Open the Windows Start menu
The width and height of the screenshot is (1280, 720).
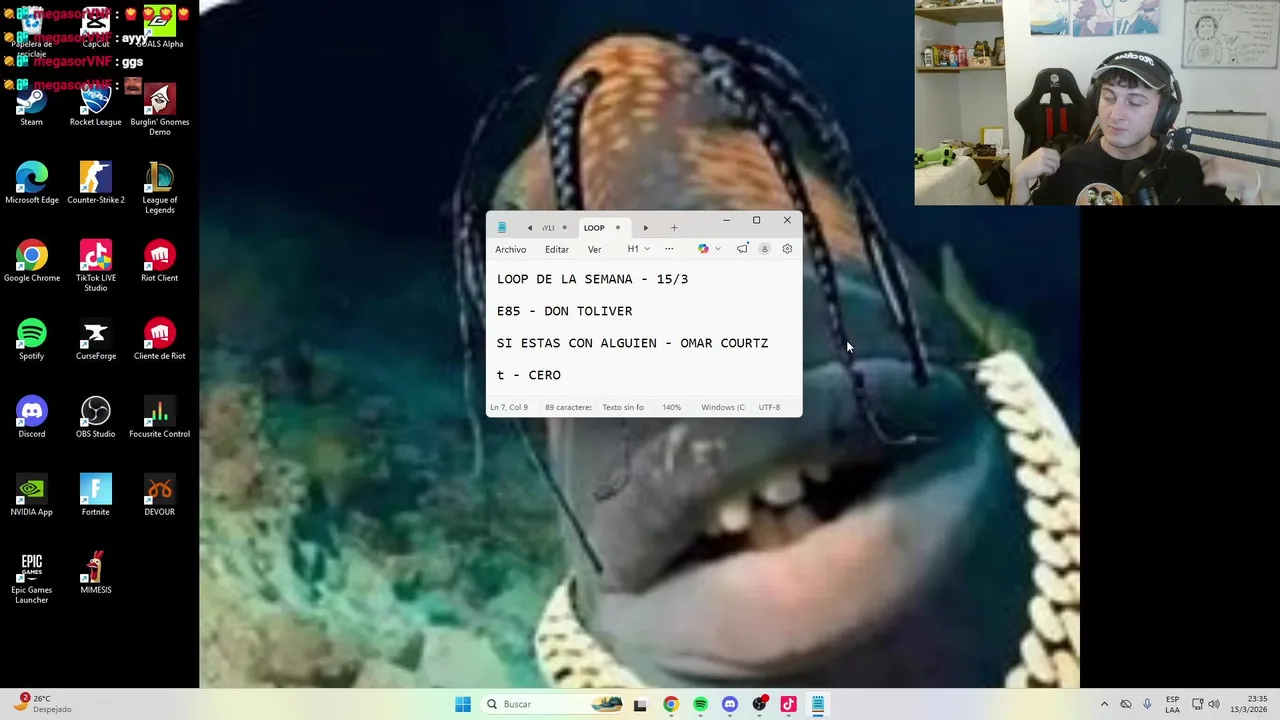tap(463, 704)
